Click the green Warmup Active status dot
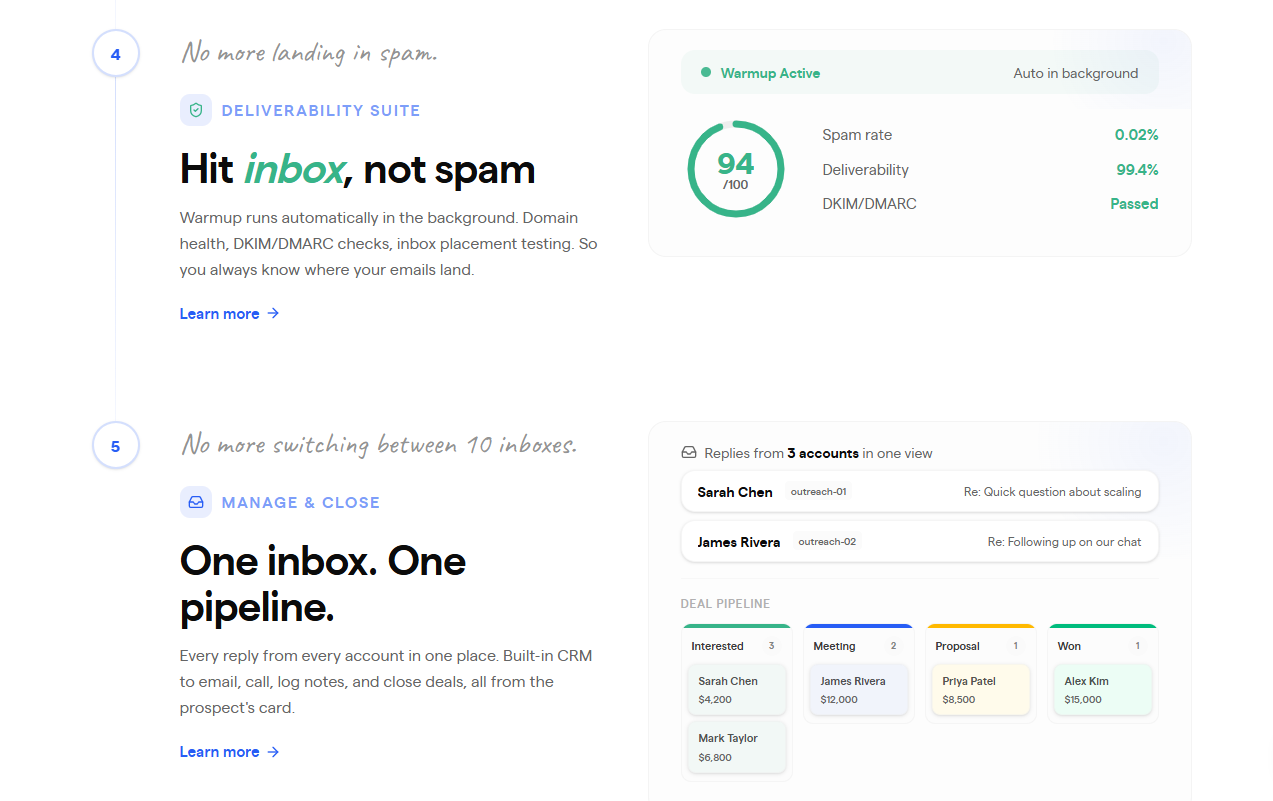Screen dimensions: 1273x801 click(x=706, y=73)
